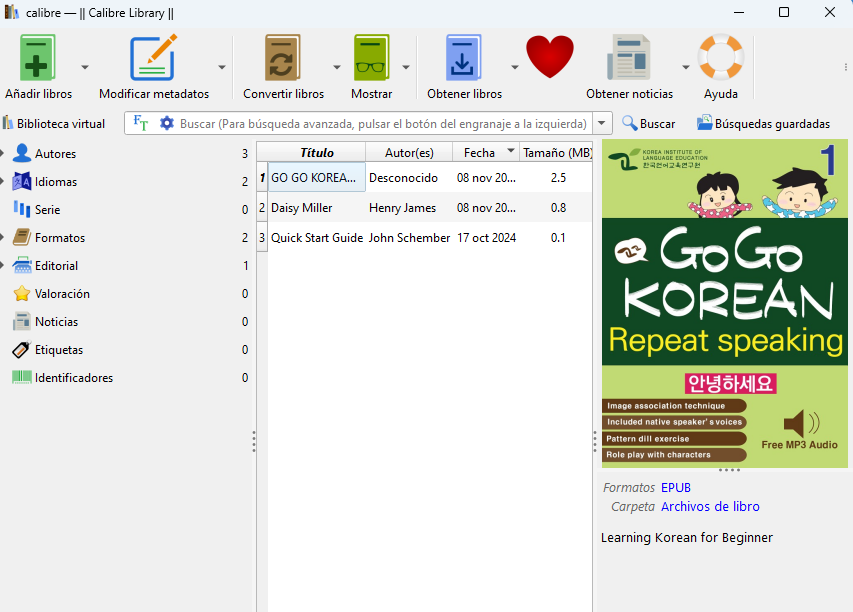
Task: Click the Ayuda lifebuoy icon
Action: click(x=721, y=57)
